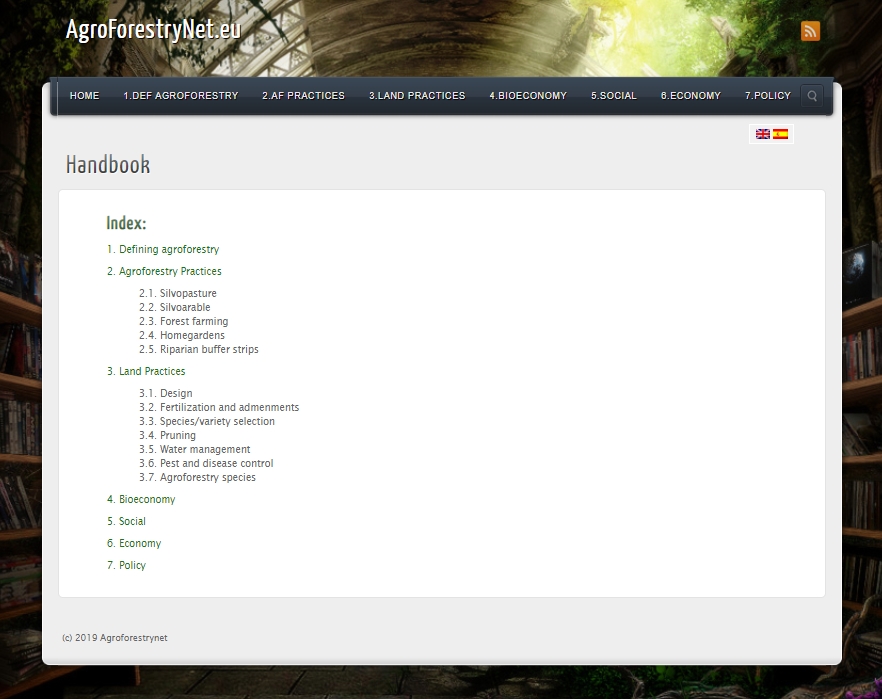The image size is (882, 699).
Task: Open the 3.7. Agroforestry species entry
Action: tap(197, 477)
